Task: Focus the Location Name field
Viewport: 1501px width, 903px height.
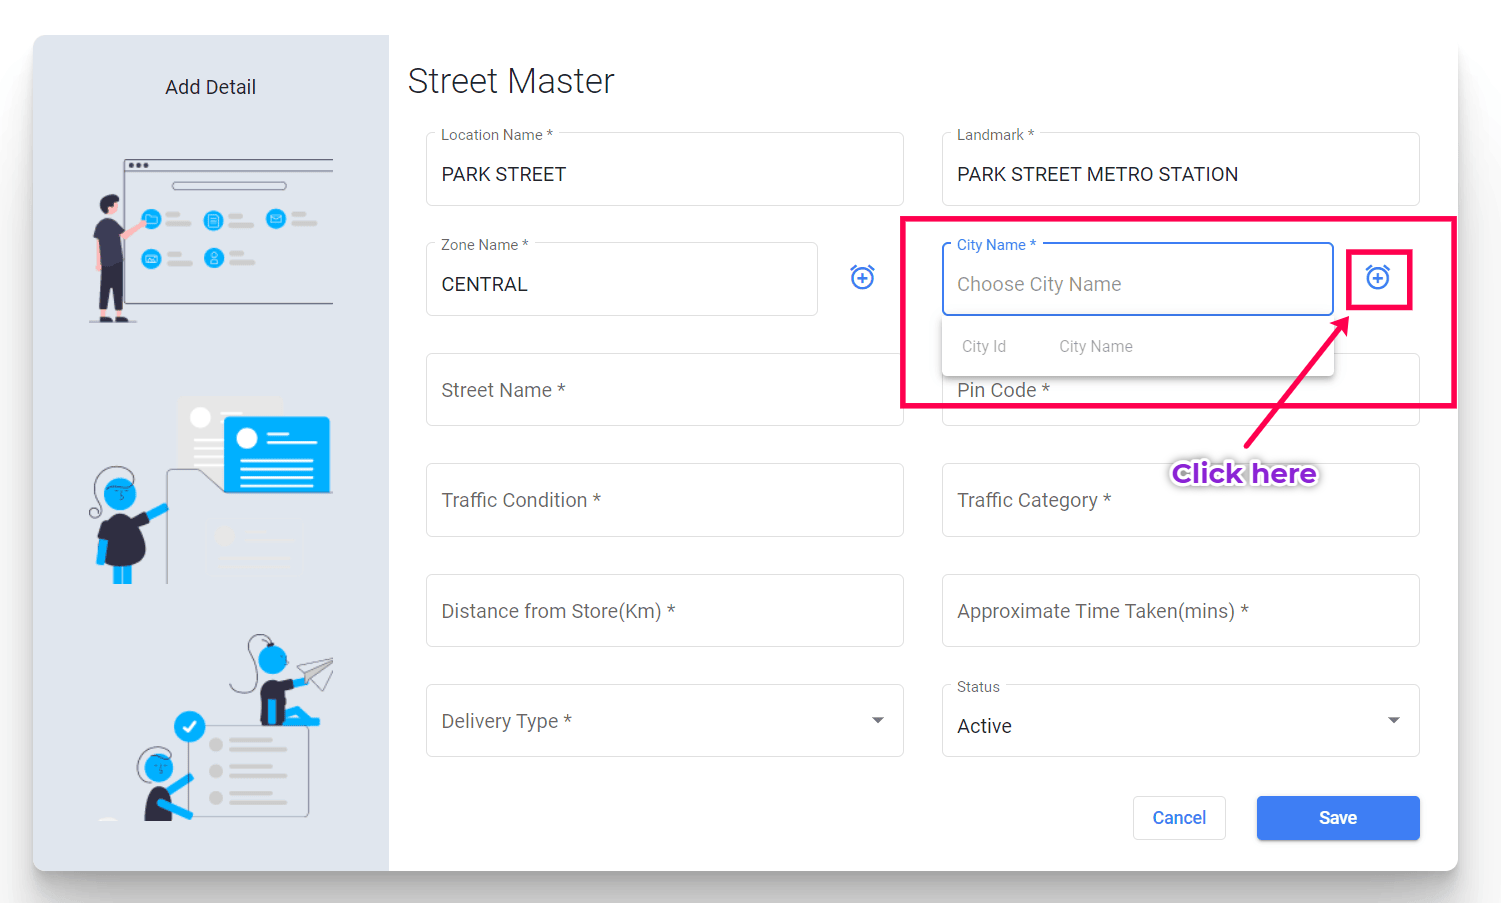Action: coord(664,174)
